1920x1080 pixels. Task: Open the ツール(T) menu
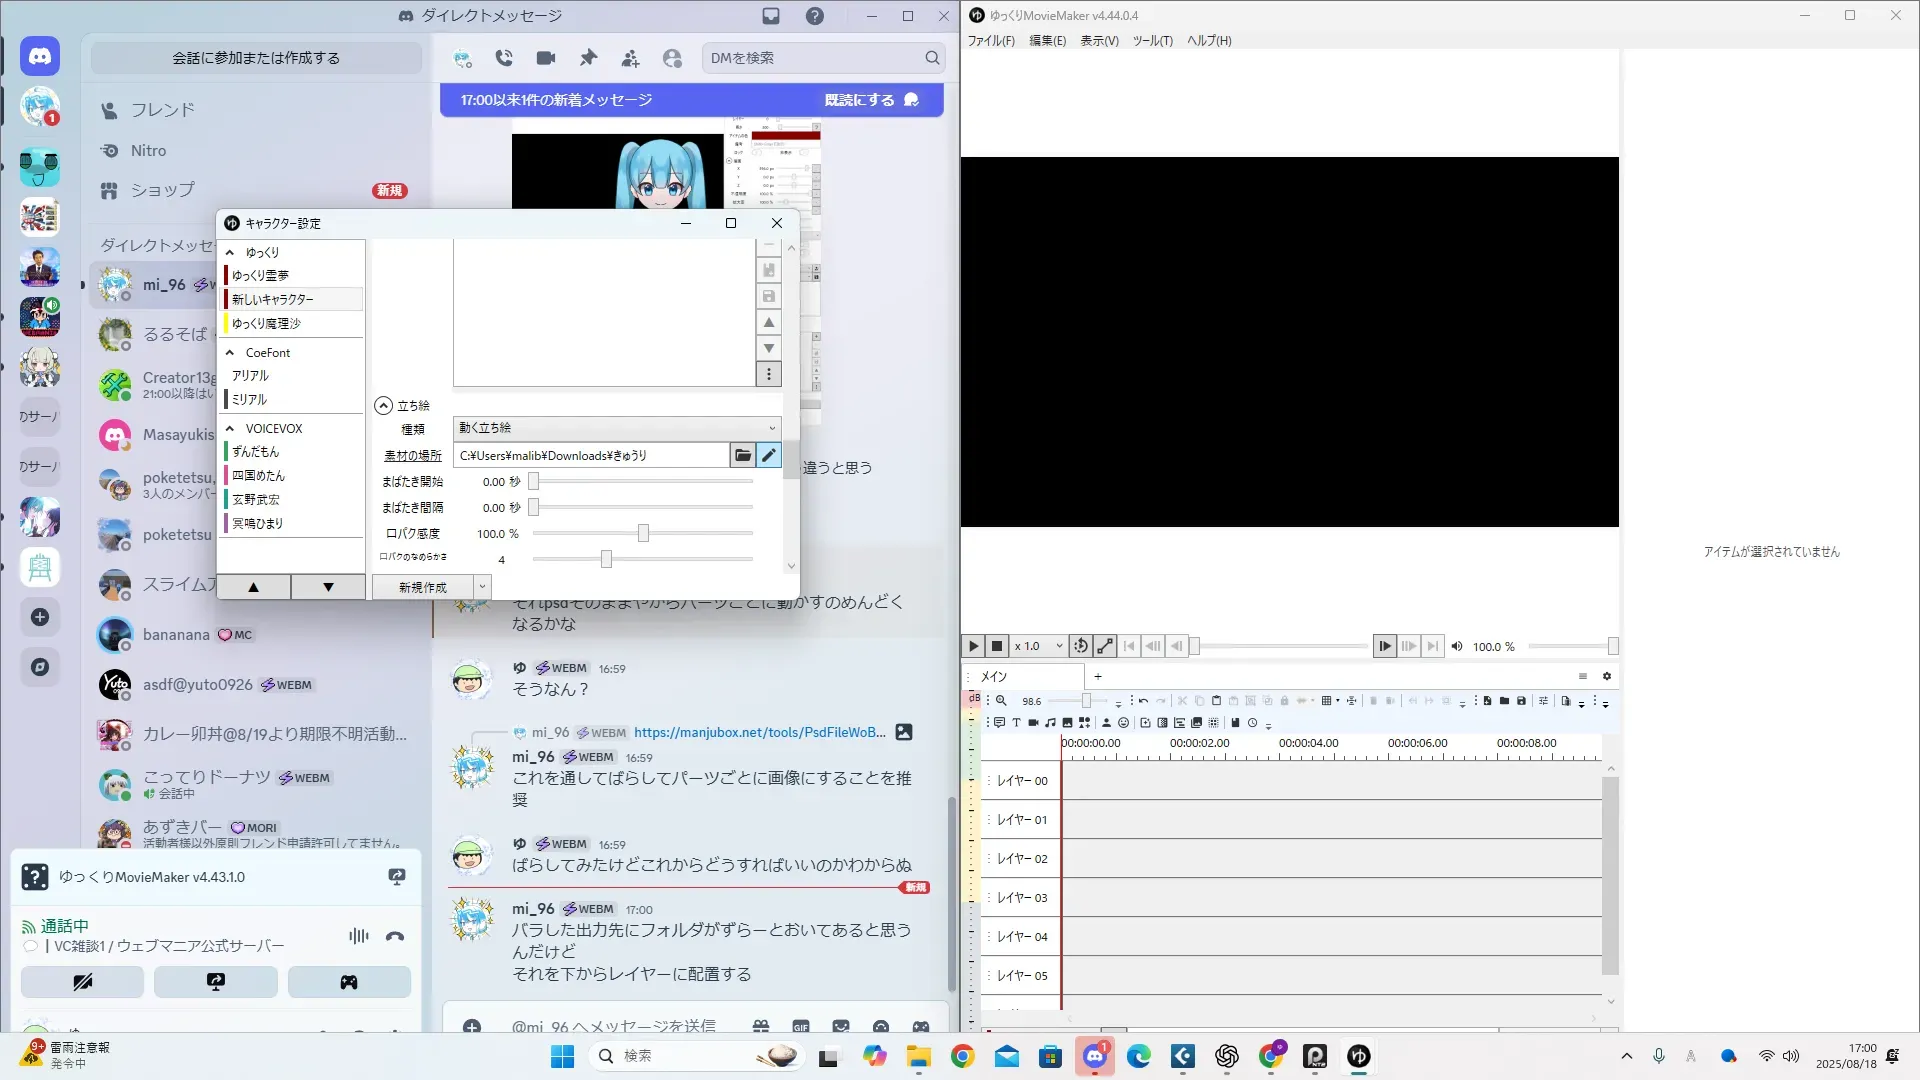coord(1152,41)
